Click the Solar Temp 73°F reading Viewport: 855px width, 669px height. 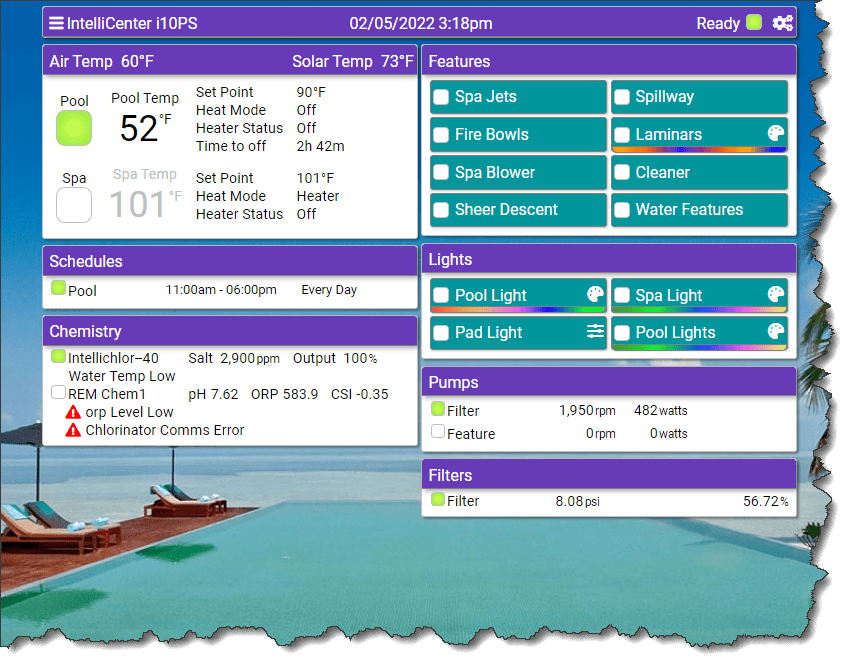352,61
